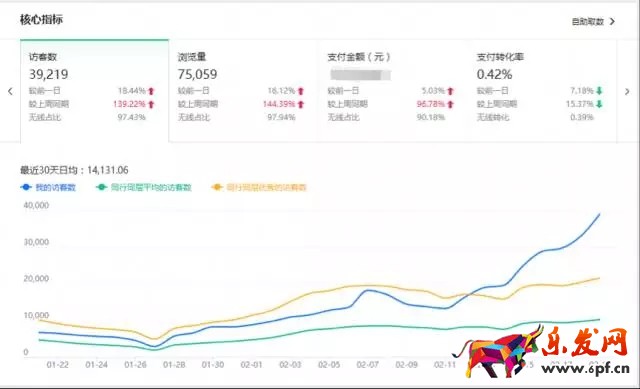This screenshot has width=640, height=389.
Task: Click the right carousel arrow for metrics
Action: (x=627, y=91)
